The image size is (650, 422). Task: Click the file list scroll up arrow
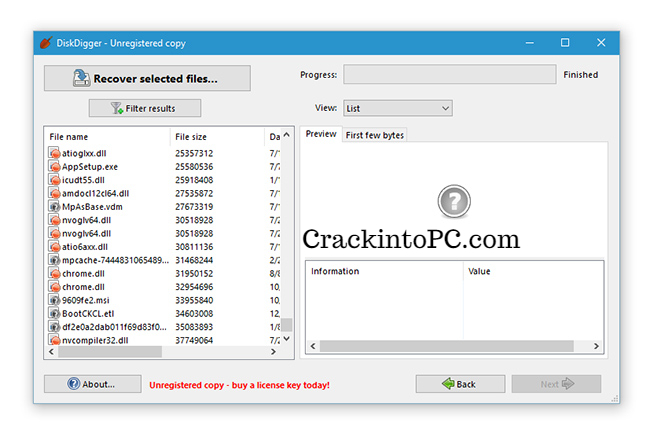coord(286,135)
